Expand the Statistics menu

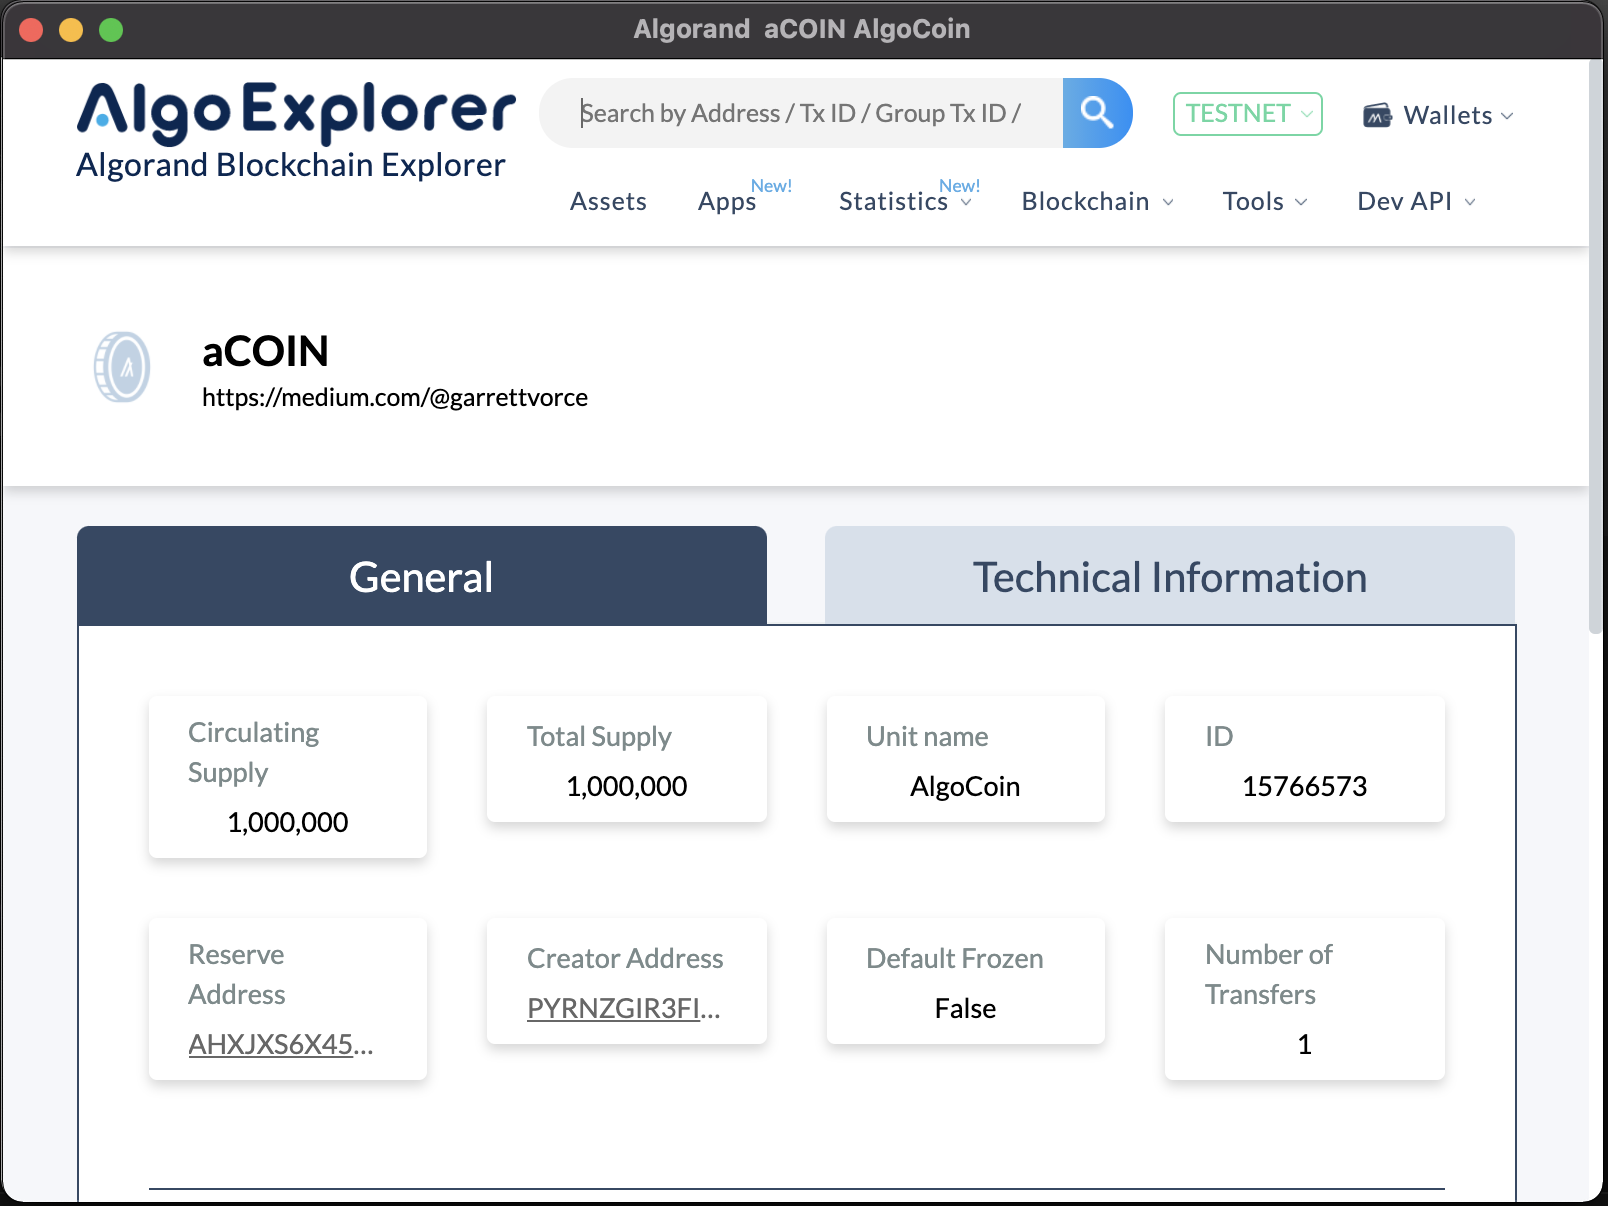905,201
